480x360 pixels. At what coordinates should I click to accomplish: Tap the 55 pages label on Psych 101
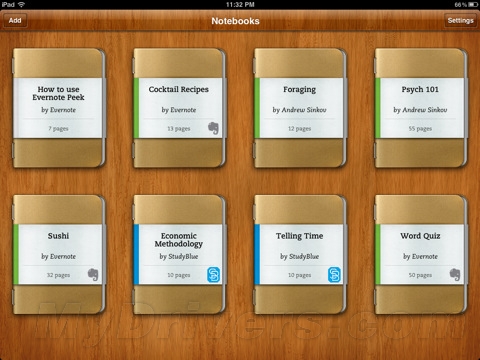click(420, 128)
